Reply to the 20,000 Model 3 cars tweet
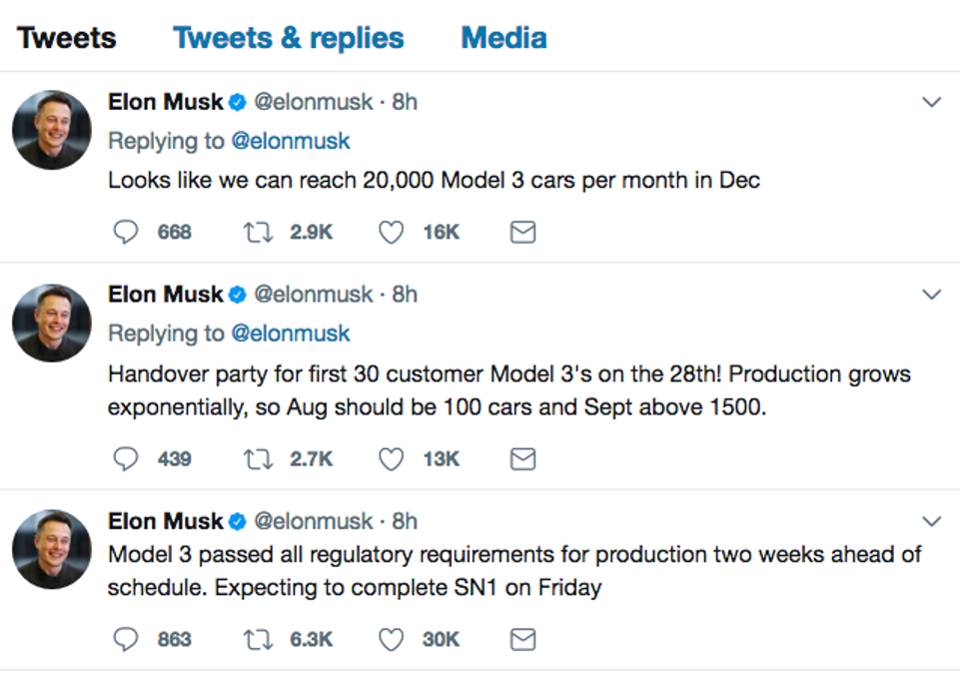Image resolution: width=960 pixels, height=675 pixels. coord(125,232)
